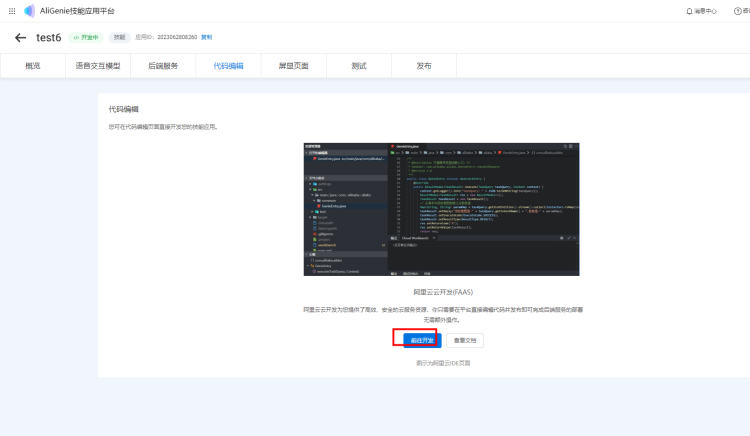Click the 技能 tag label
The image size is (750, 436).
pos(118,37)
